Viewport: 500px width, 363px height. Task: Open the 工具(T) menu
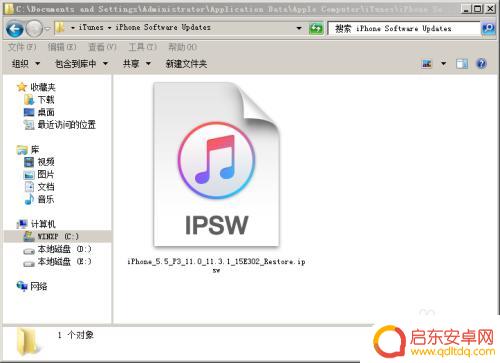tap(143, 47)
